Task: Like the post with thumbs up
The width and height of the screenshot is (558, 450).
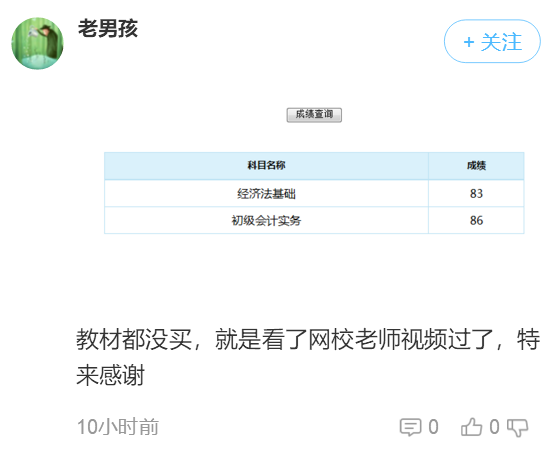Action: [x=472, y=427]
